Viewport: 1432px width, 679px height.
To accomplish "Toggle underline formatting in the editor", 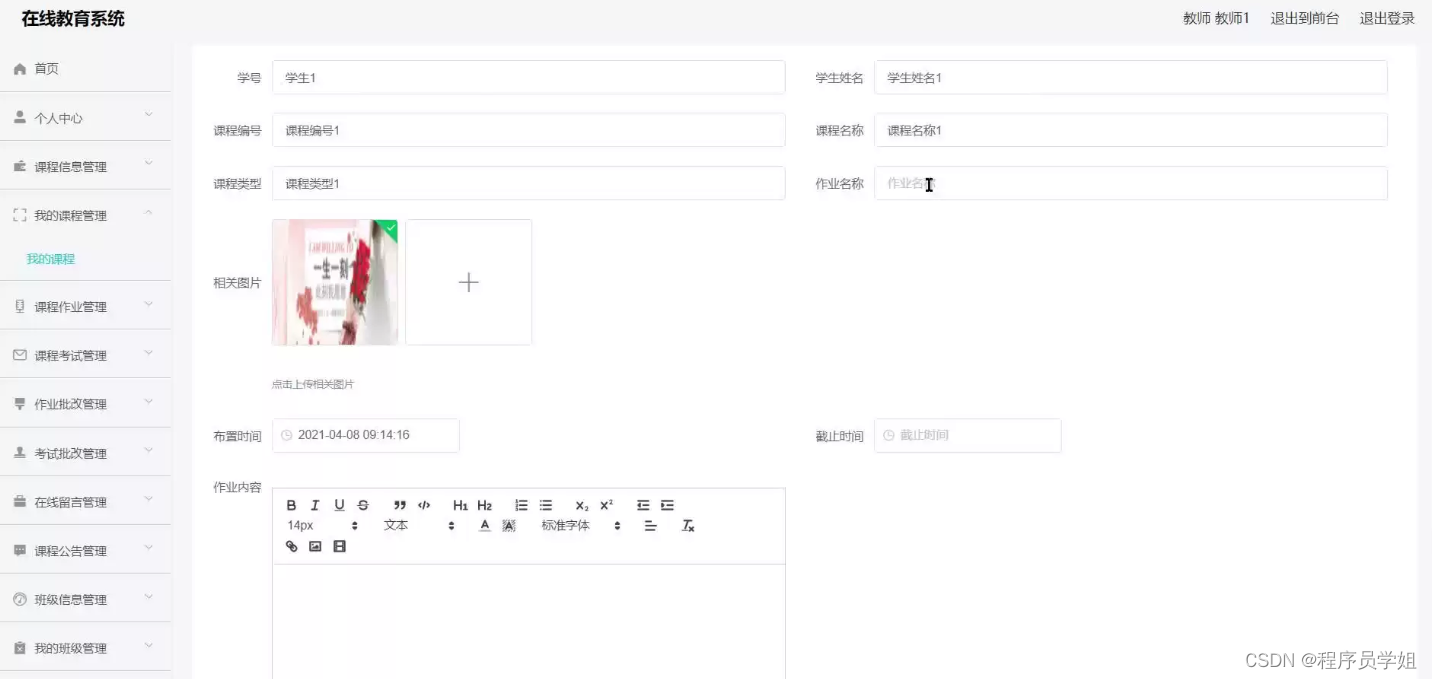I will 340,505.
